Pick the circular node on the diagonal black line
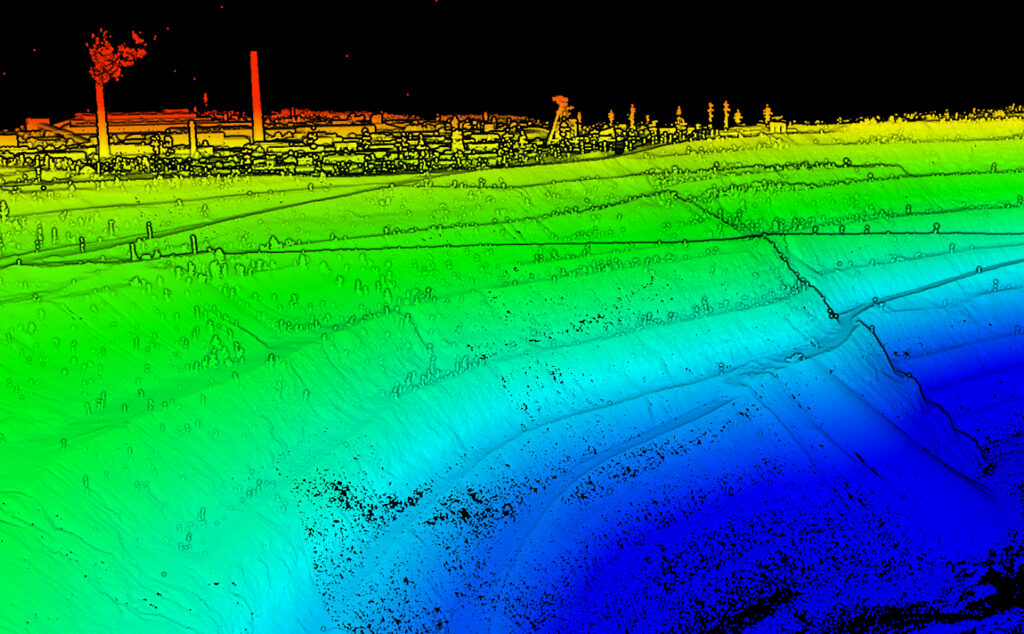The width and height of the screenshot is (1024, 634). click(832, 314)
